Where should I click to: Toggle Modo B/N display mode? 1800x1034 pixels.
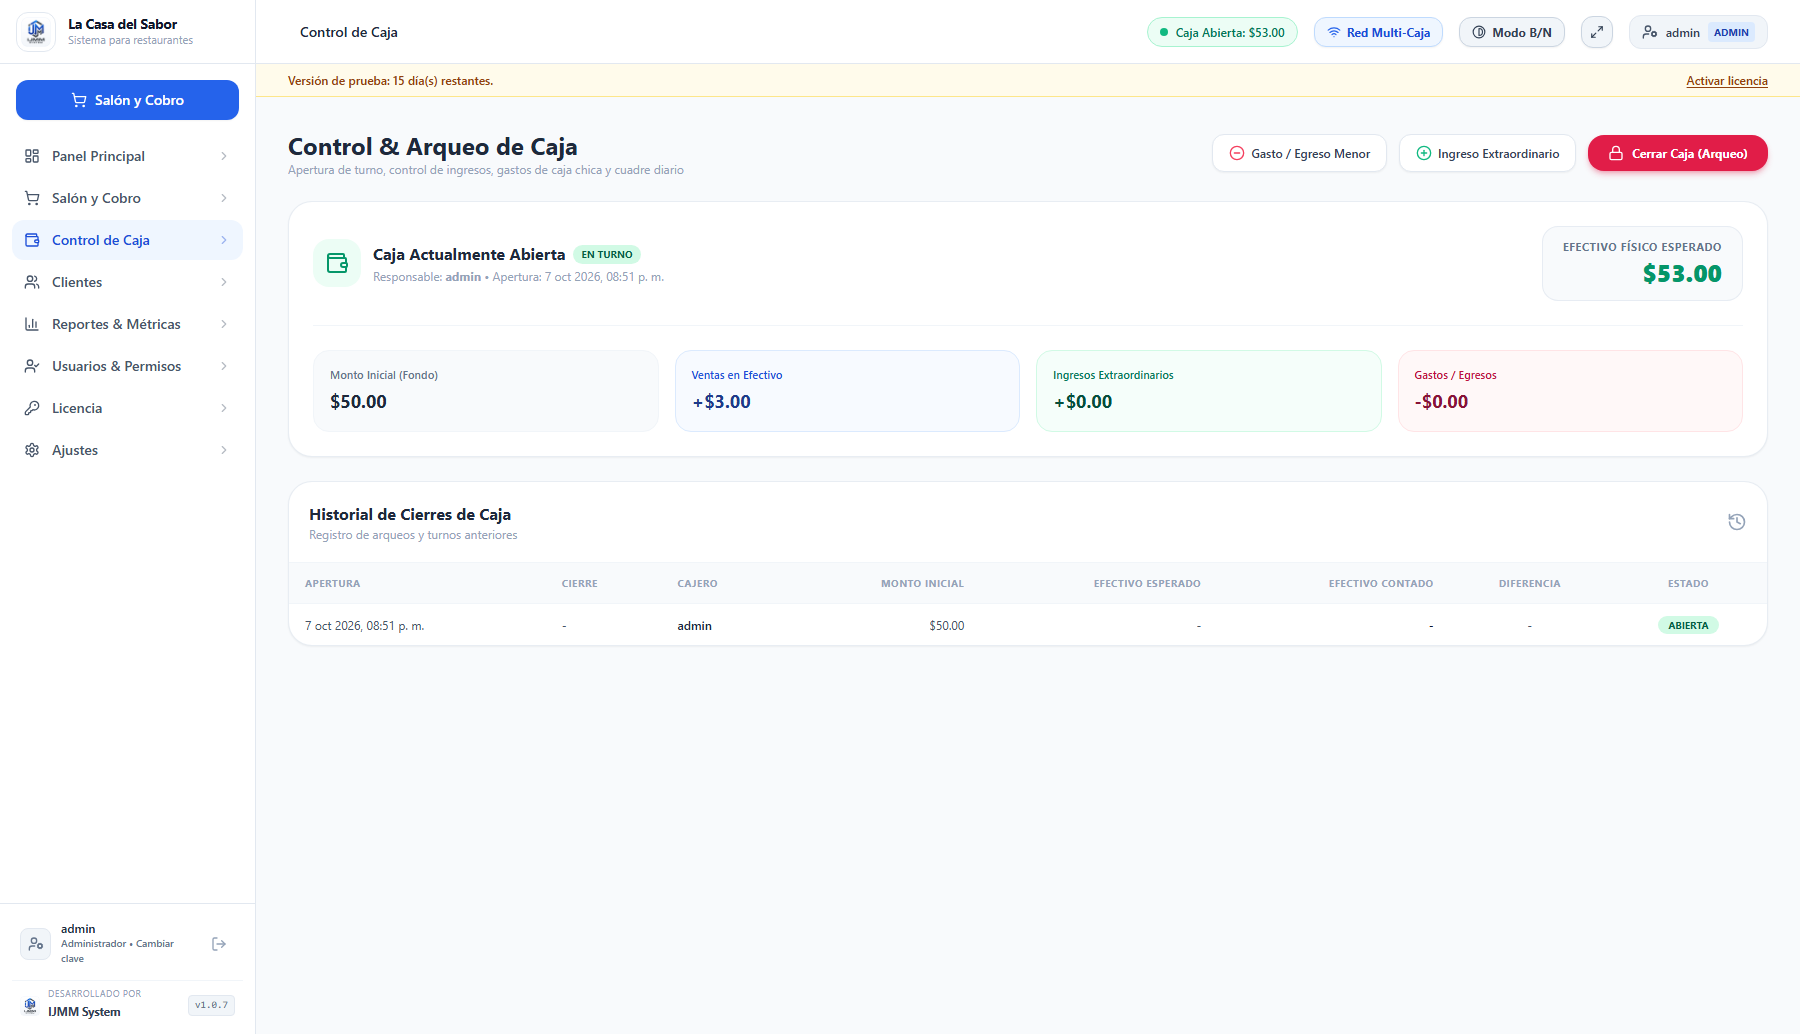(1512, 32)
